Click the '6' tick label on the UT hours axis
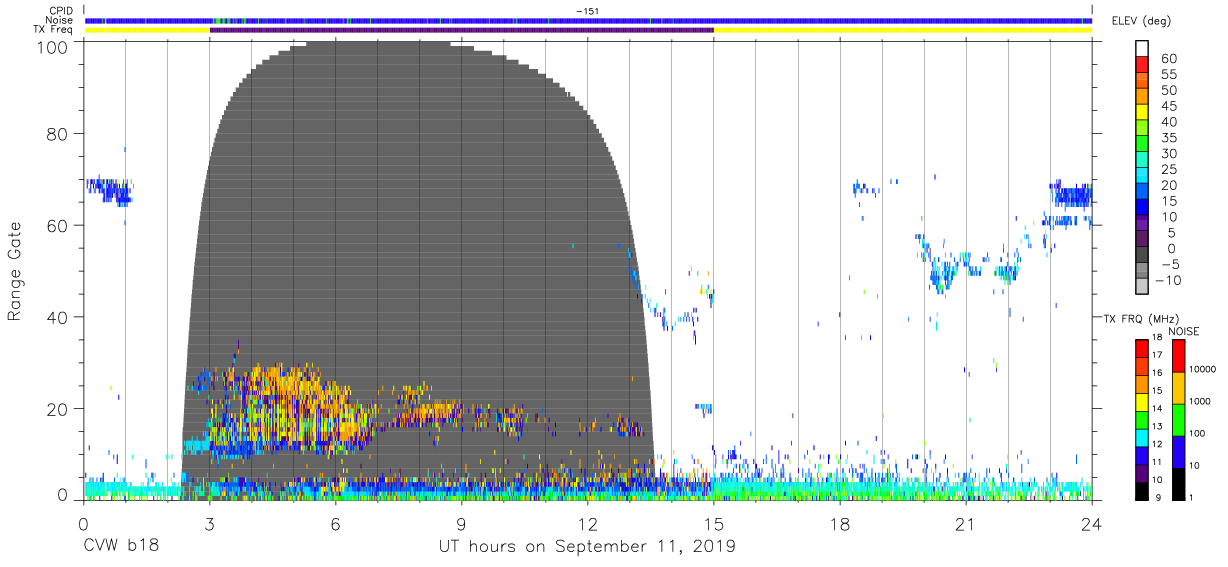Image resolution: width=1228 pixels, height=567 pixels. coord(336,524)
